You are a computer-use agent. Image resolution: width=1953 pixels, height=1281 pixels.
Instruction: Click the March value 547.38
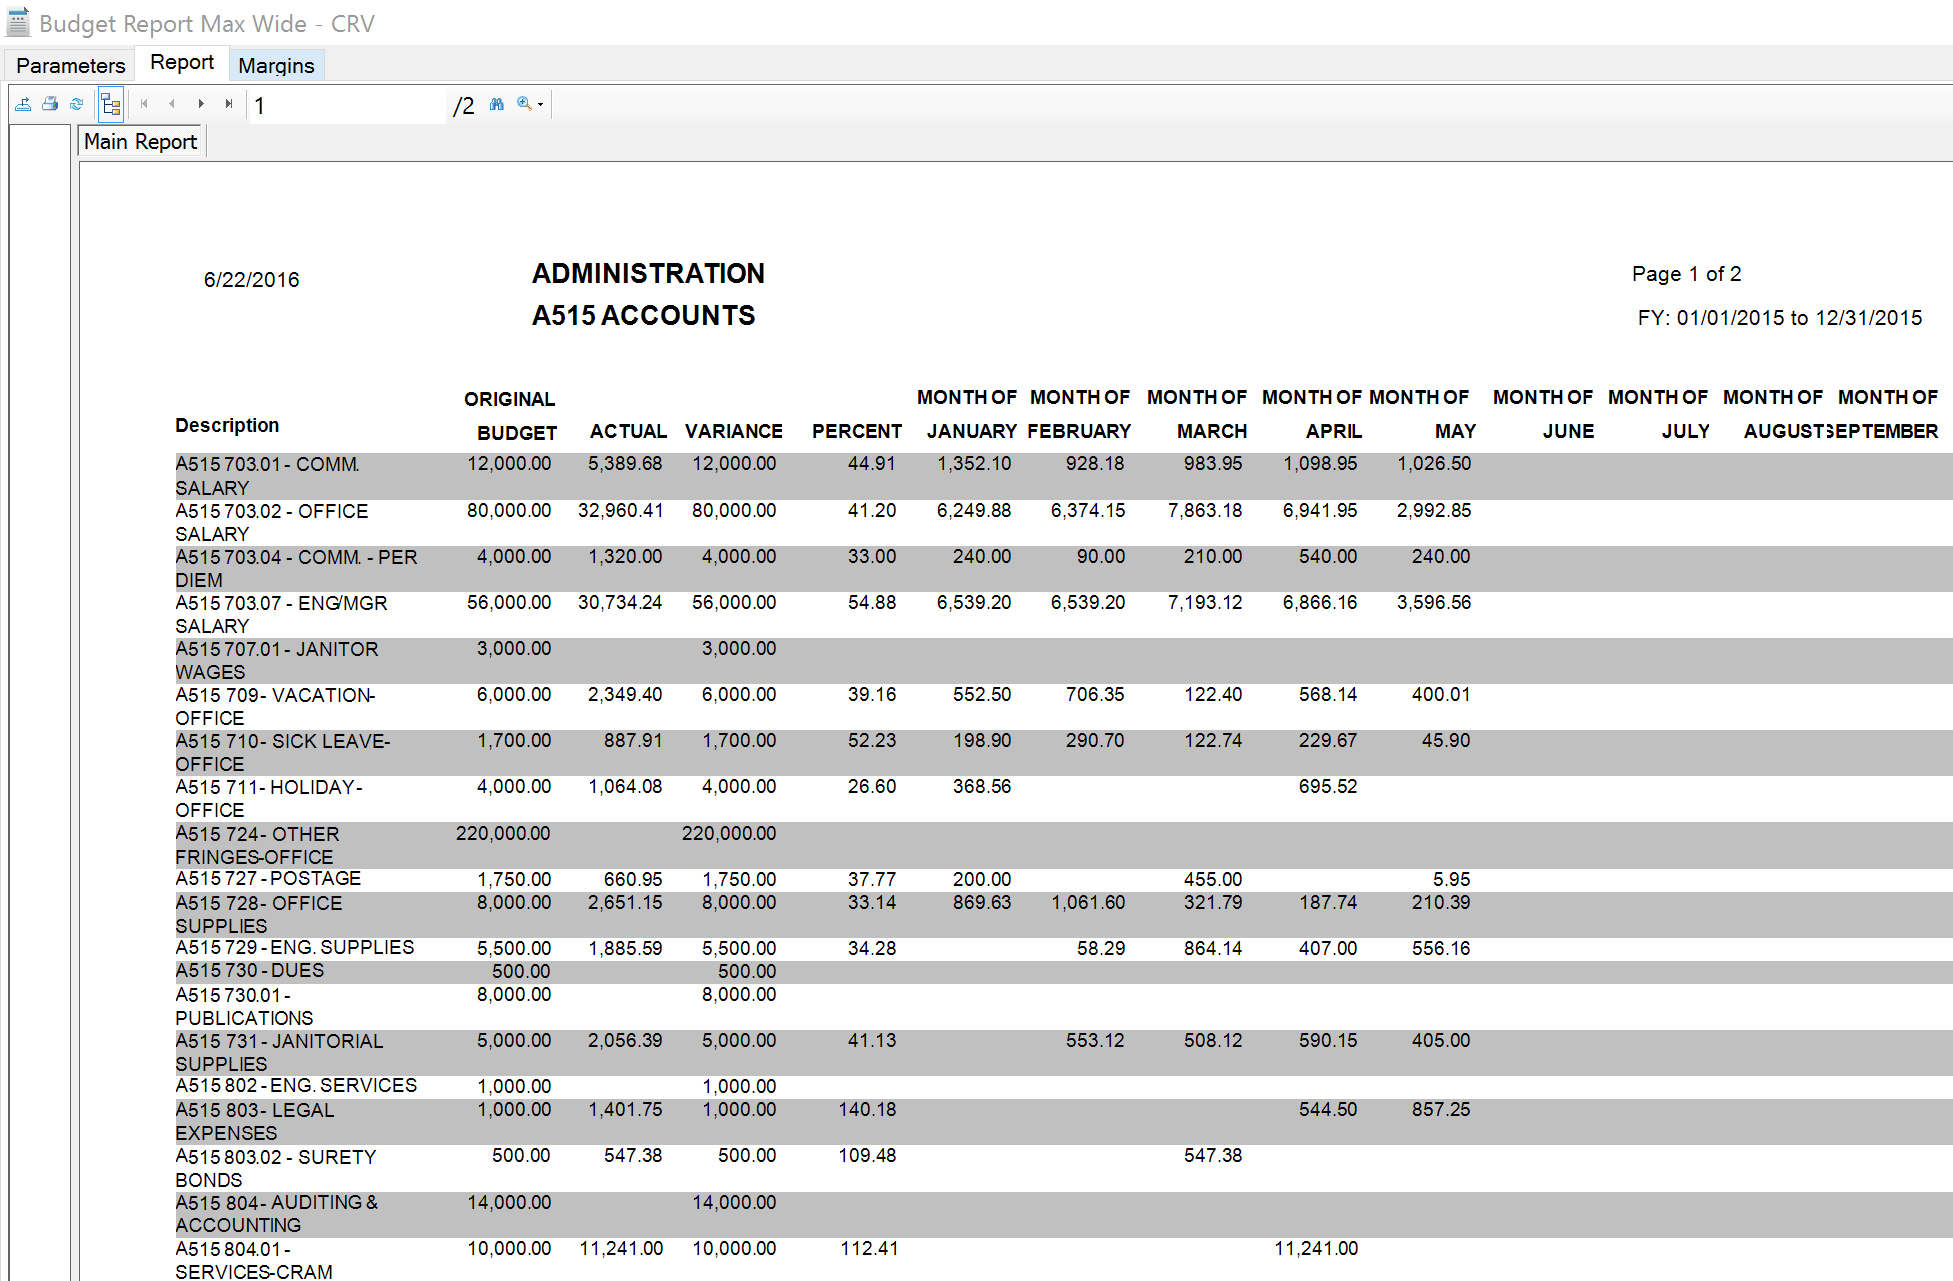point(1213,1156)
